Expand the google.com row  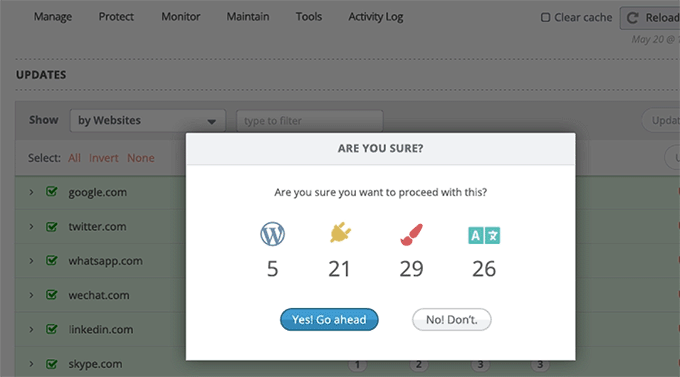pos(31,192)
